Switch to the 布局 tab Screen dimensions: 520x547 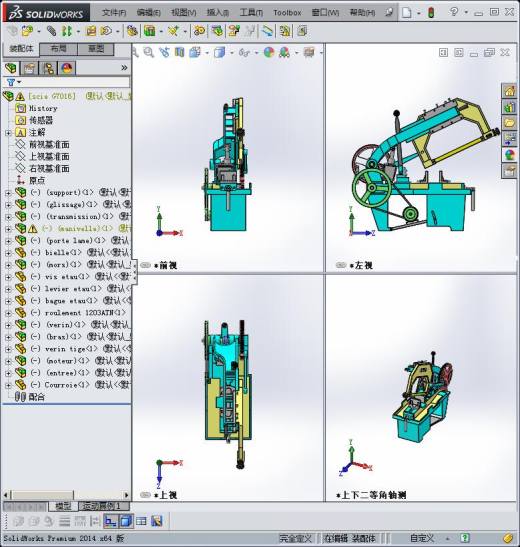coord(58,49)
